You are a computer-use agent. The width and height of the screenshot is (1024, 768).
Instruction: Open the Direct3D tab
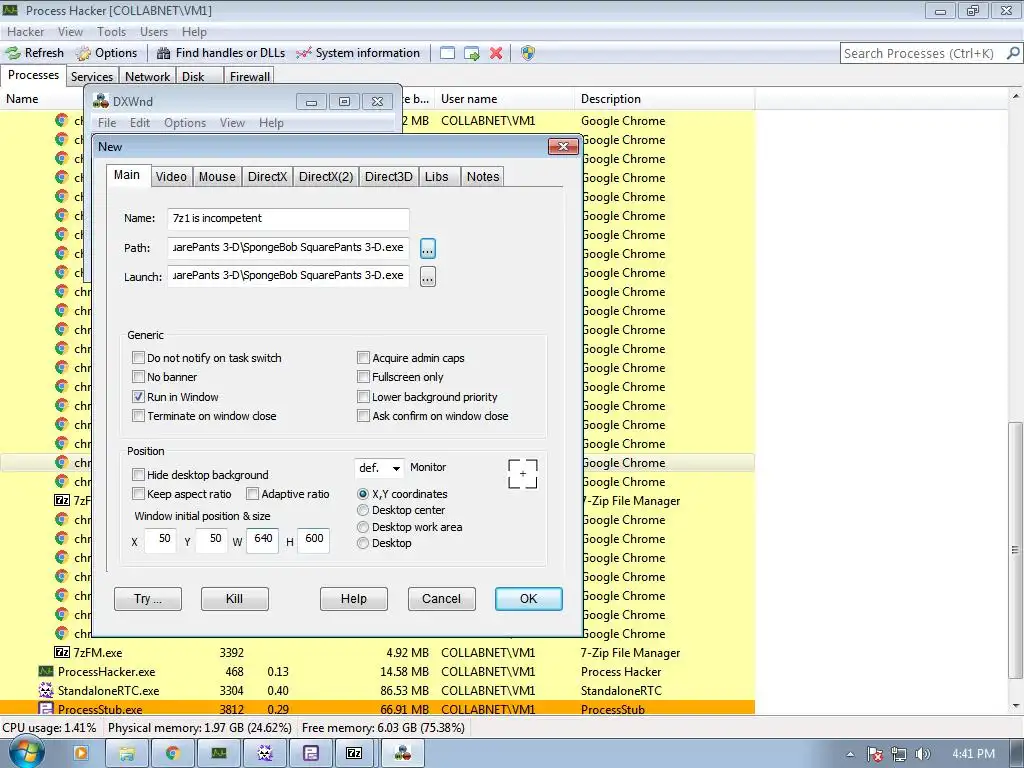click(389, 176)
